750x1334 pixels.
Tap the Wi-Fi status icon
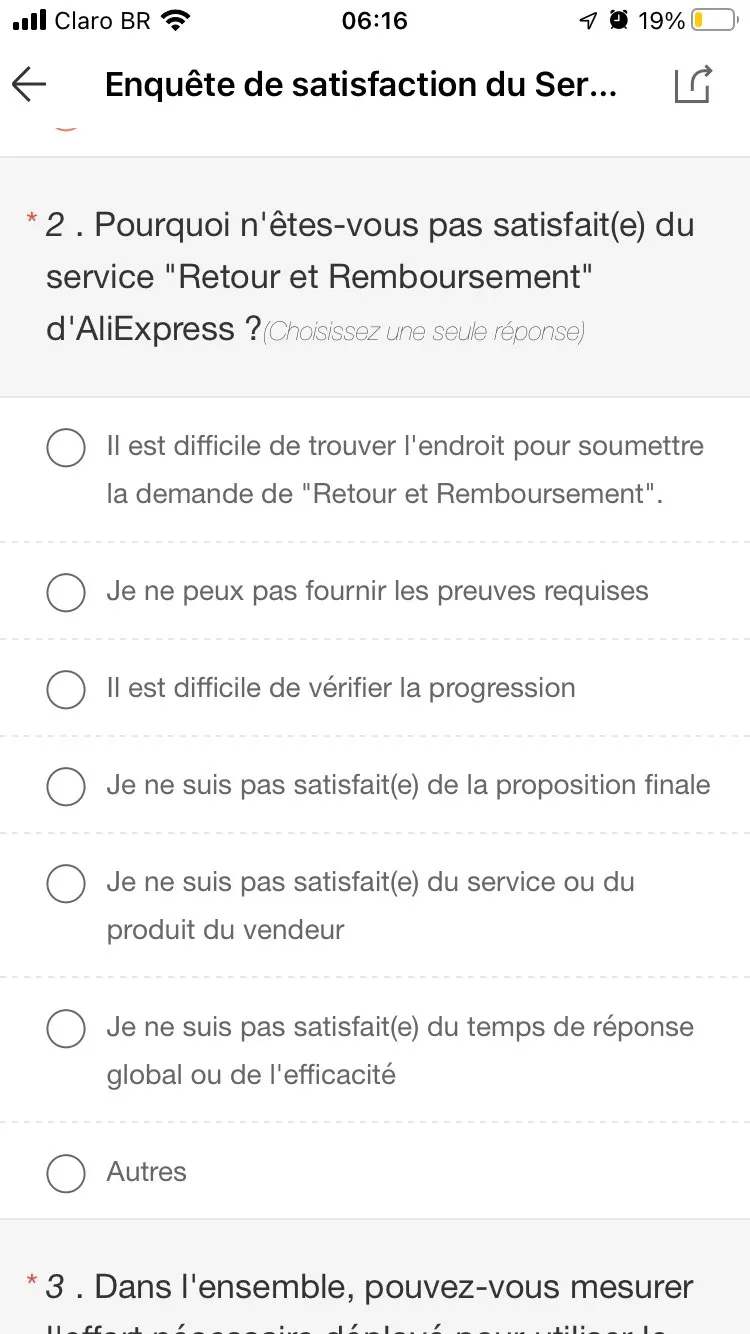[176, 21]
